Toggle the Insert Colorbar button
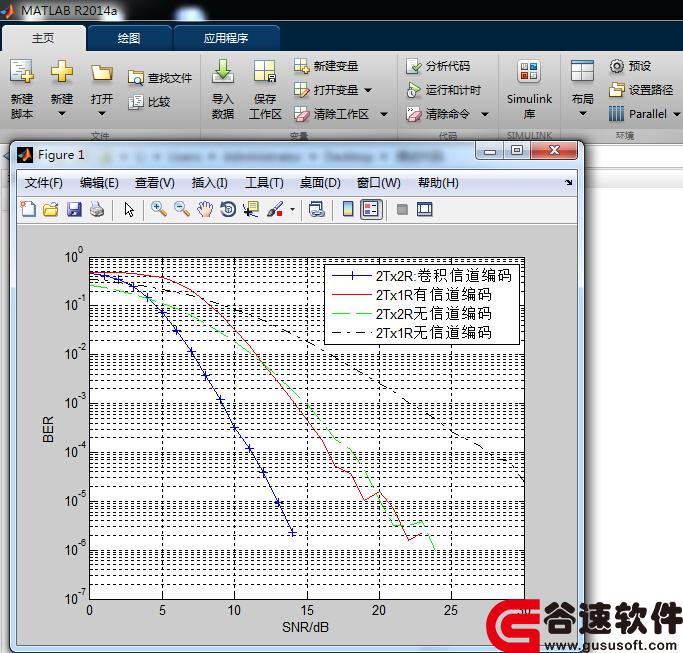683x653 pixels. [x=348, y=210]
